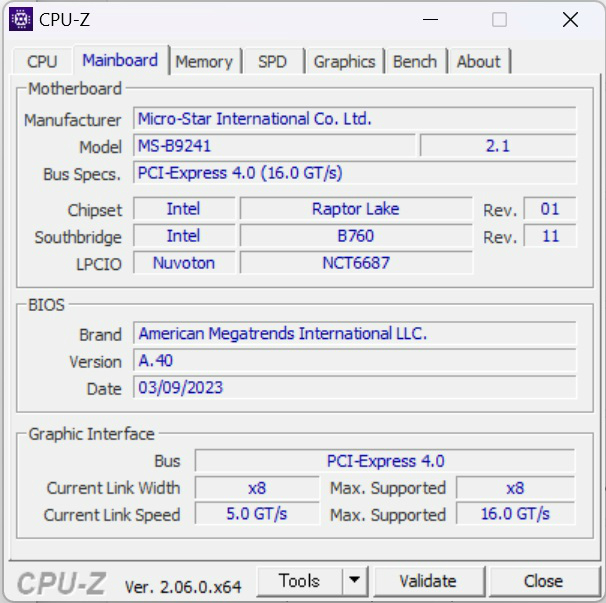Click the Graphic Interface Bus PCI-Express 4.0 value
606x603 pixels.
point(385,461)
